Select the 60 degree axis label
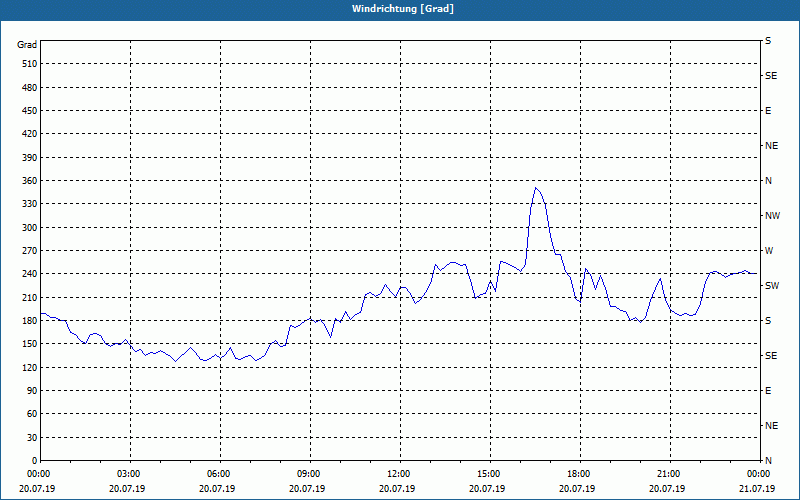The height and width of the screenshot is (500, 800). click(x=32, y=414)
